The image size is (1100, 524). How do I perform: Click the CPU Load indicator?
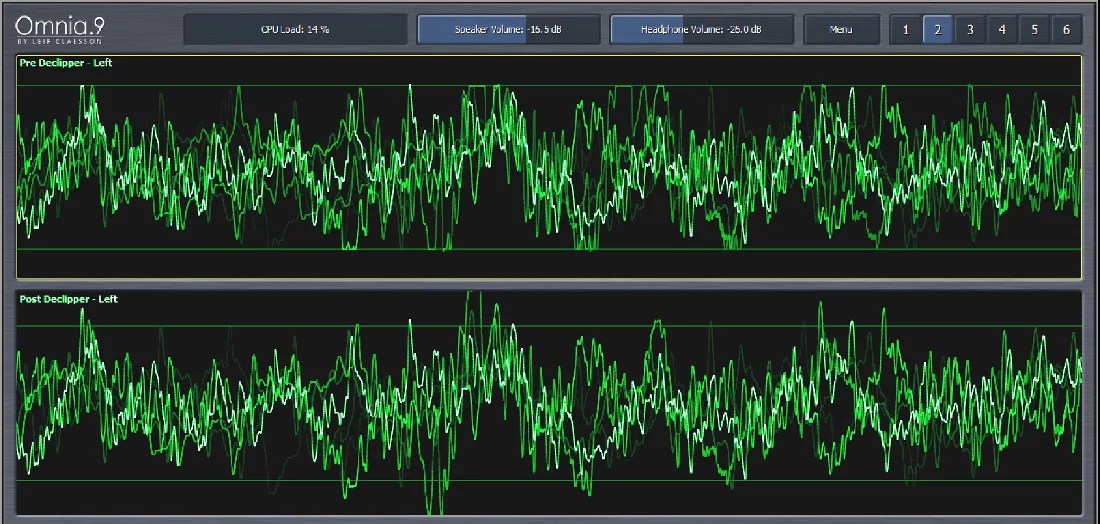[294, 29]
